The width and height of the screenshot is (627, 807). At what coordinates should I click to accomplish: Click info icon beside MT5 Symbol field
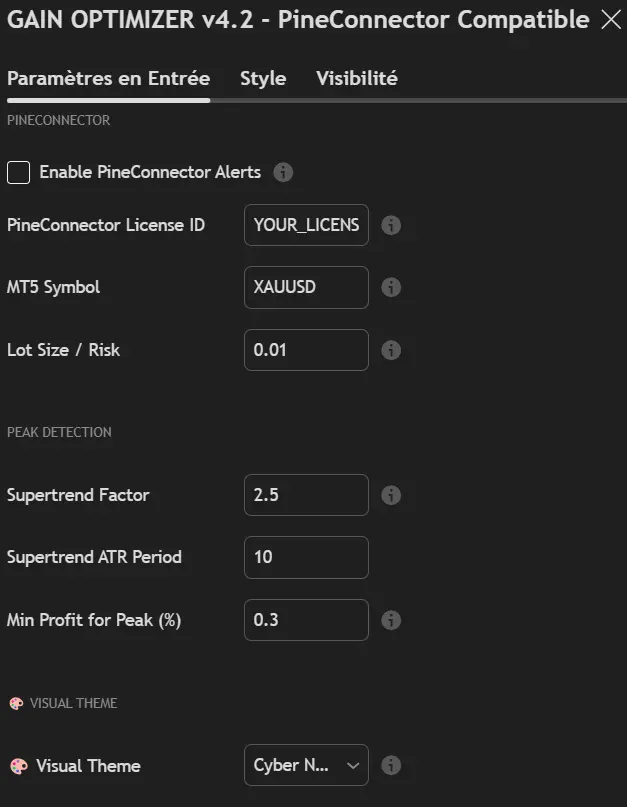point(392,287)
